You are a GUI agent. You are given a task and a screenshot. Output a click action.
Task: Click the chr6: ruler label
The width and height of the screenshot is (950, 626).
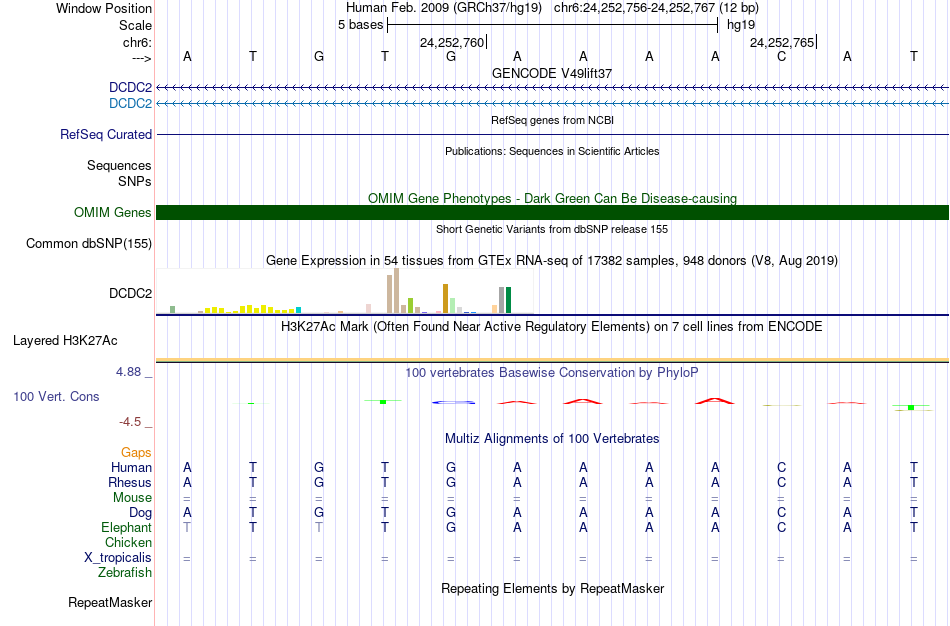(x=137, y=42)
